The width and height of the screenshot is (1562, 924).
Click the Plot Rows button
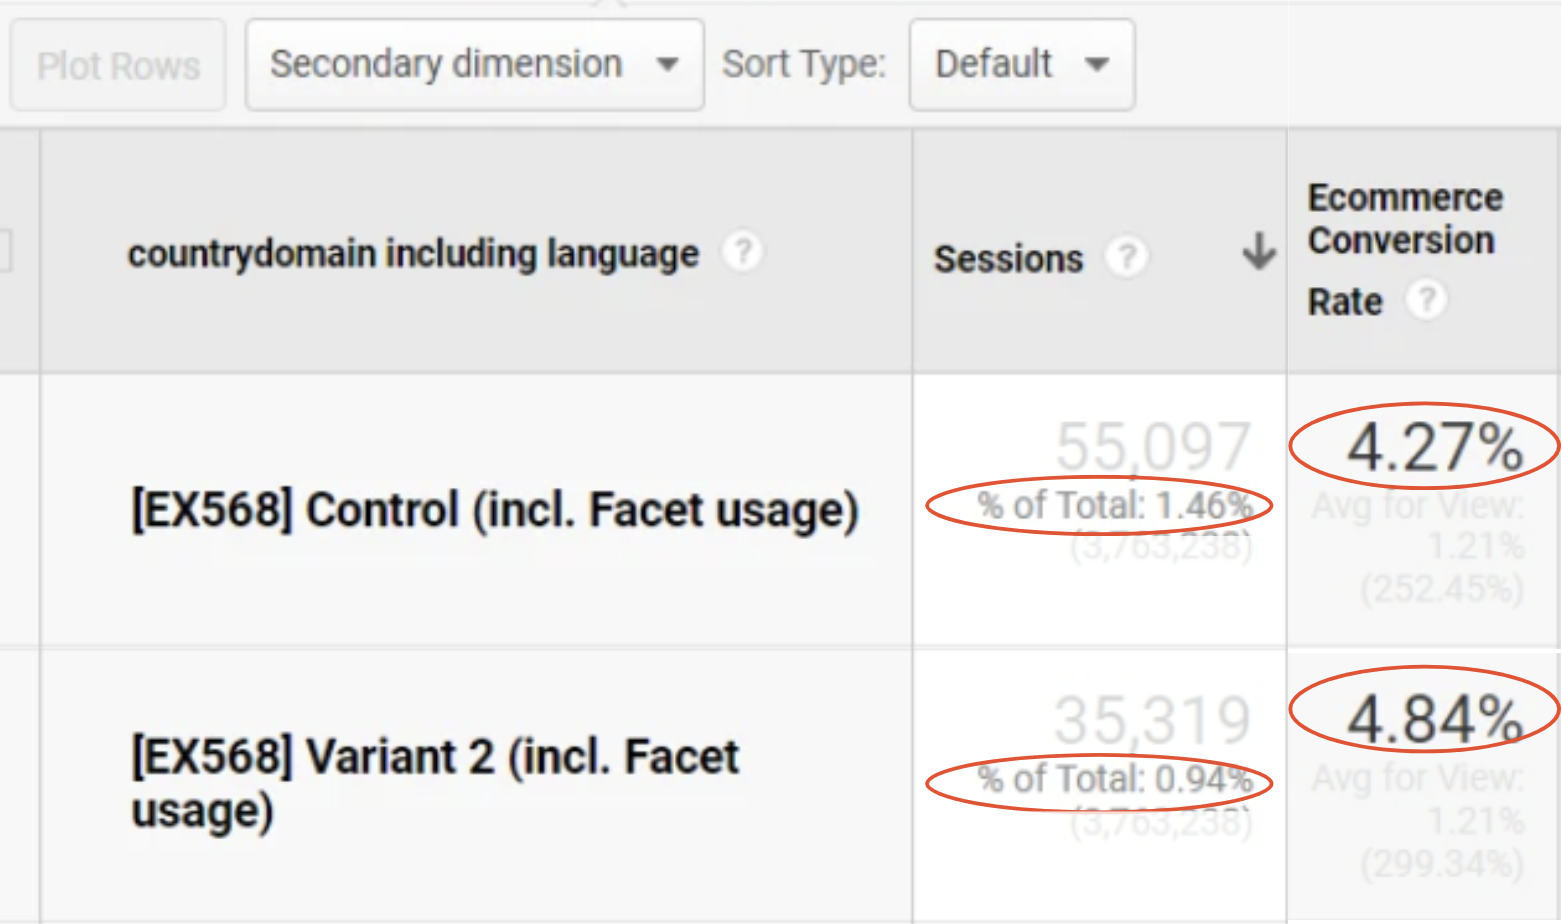(x=118, y=66)
